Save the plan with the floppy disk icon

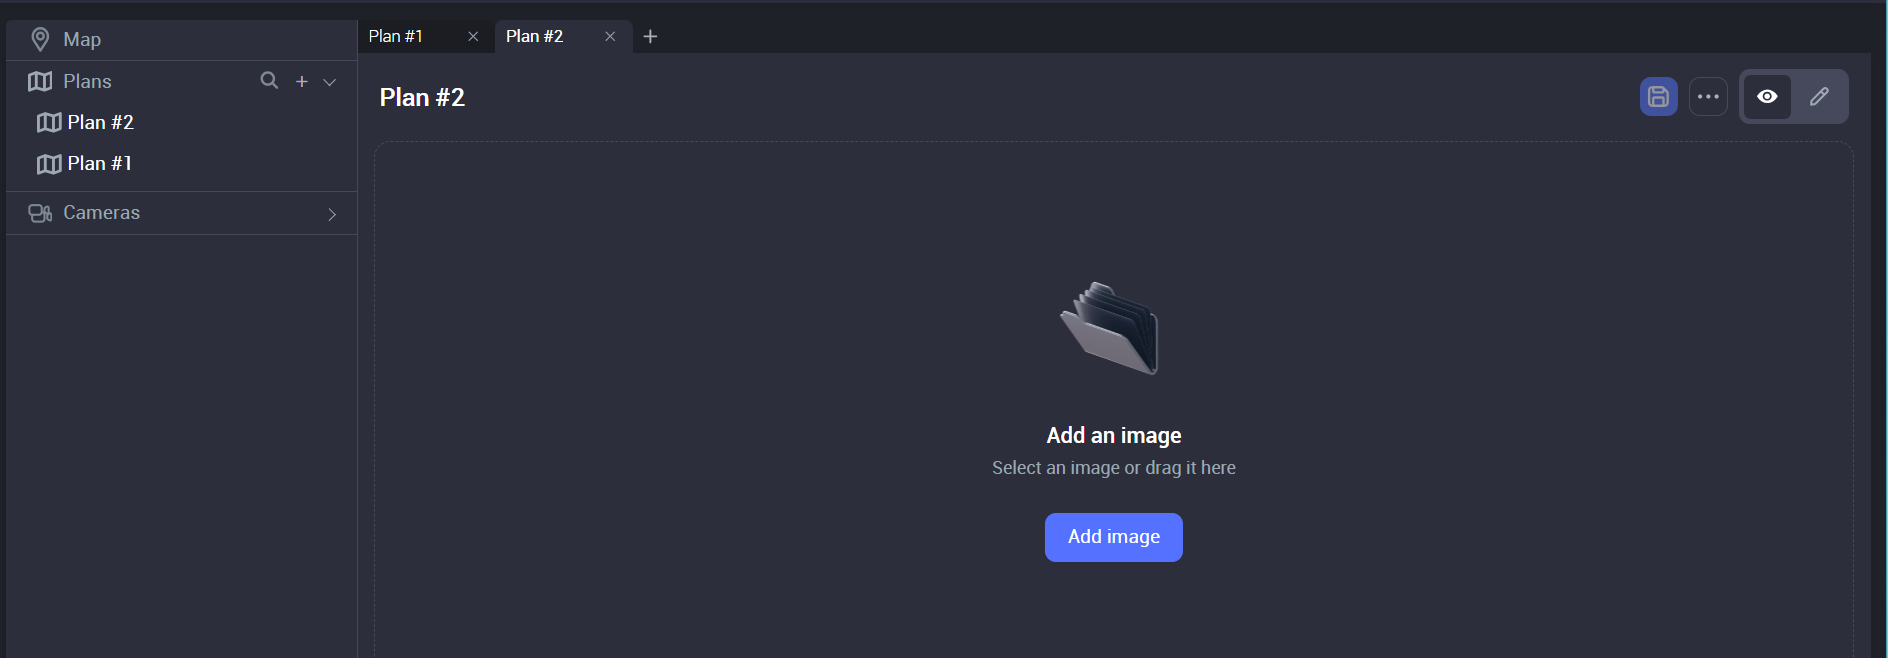point(1658,97)
